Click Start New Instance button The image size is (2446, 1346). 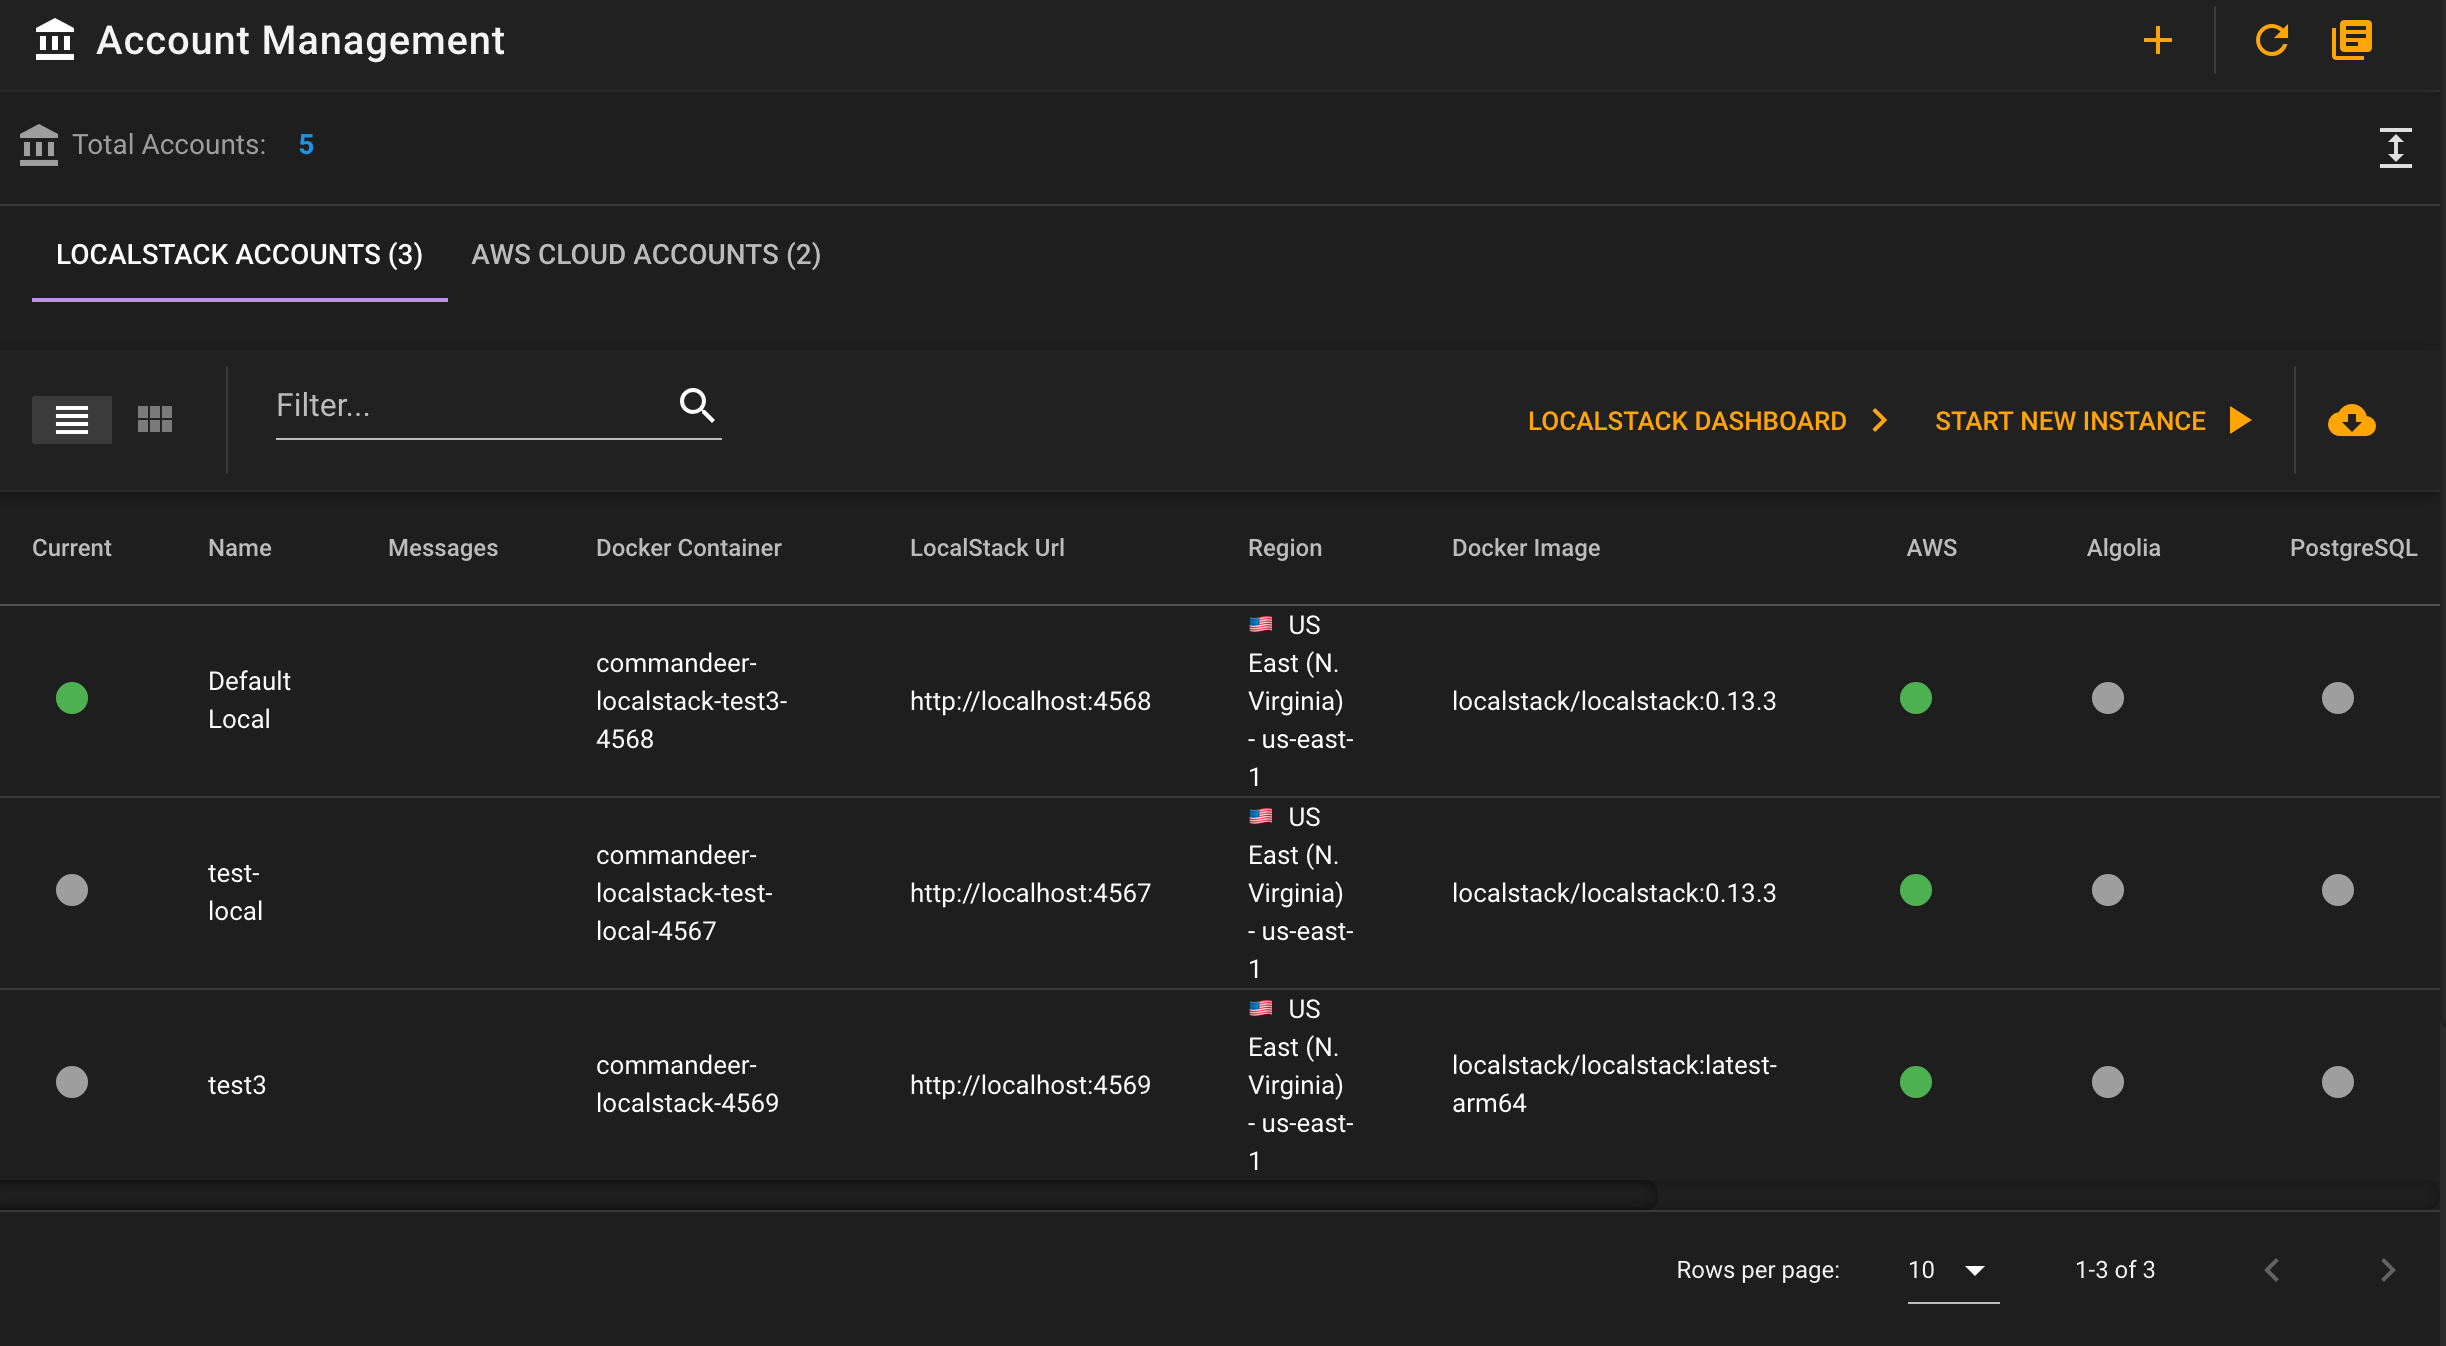click(x=2092, y=421)
